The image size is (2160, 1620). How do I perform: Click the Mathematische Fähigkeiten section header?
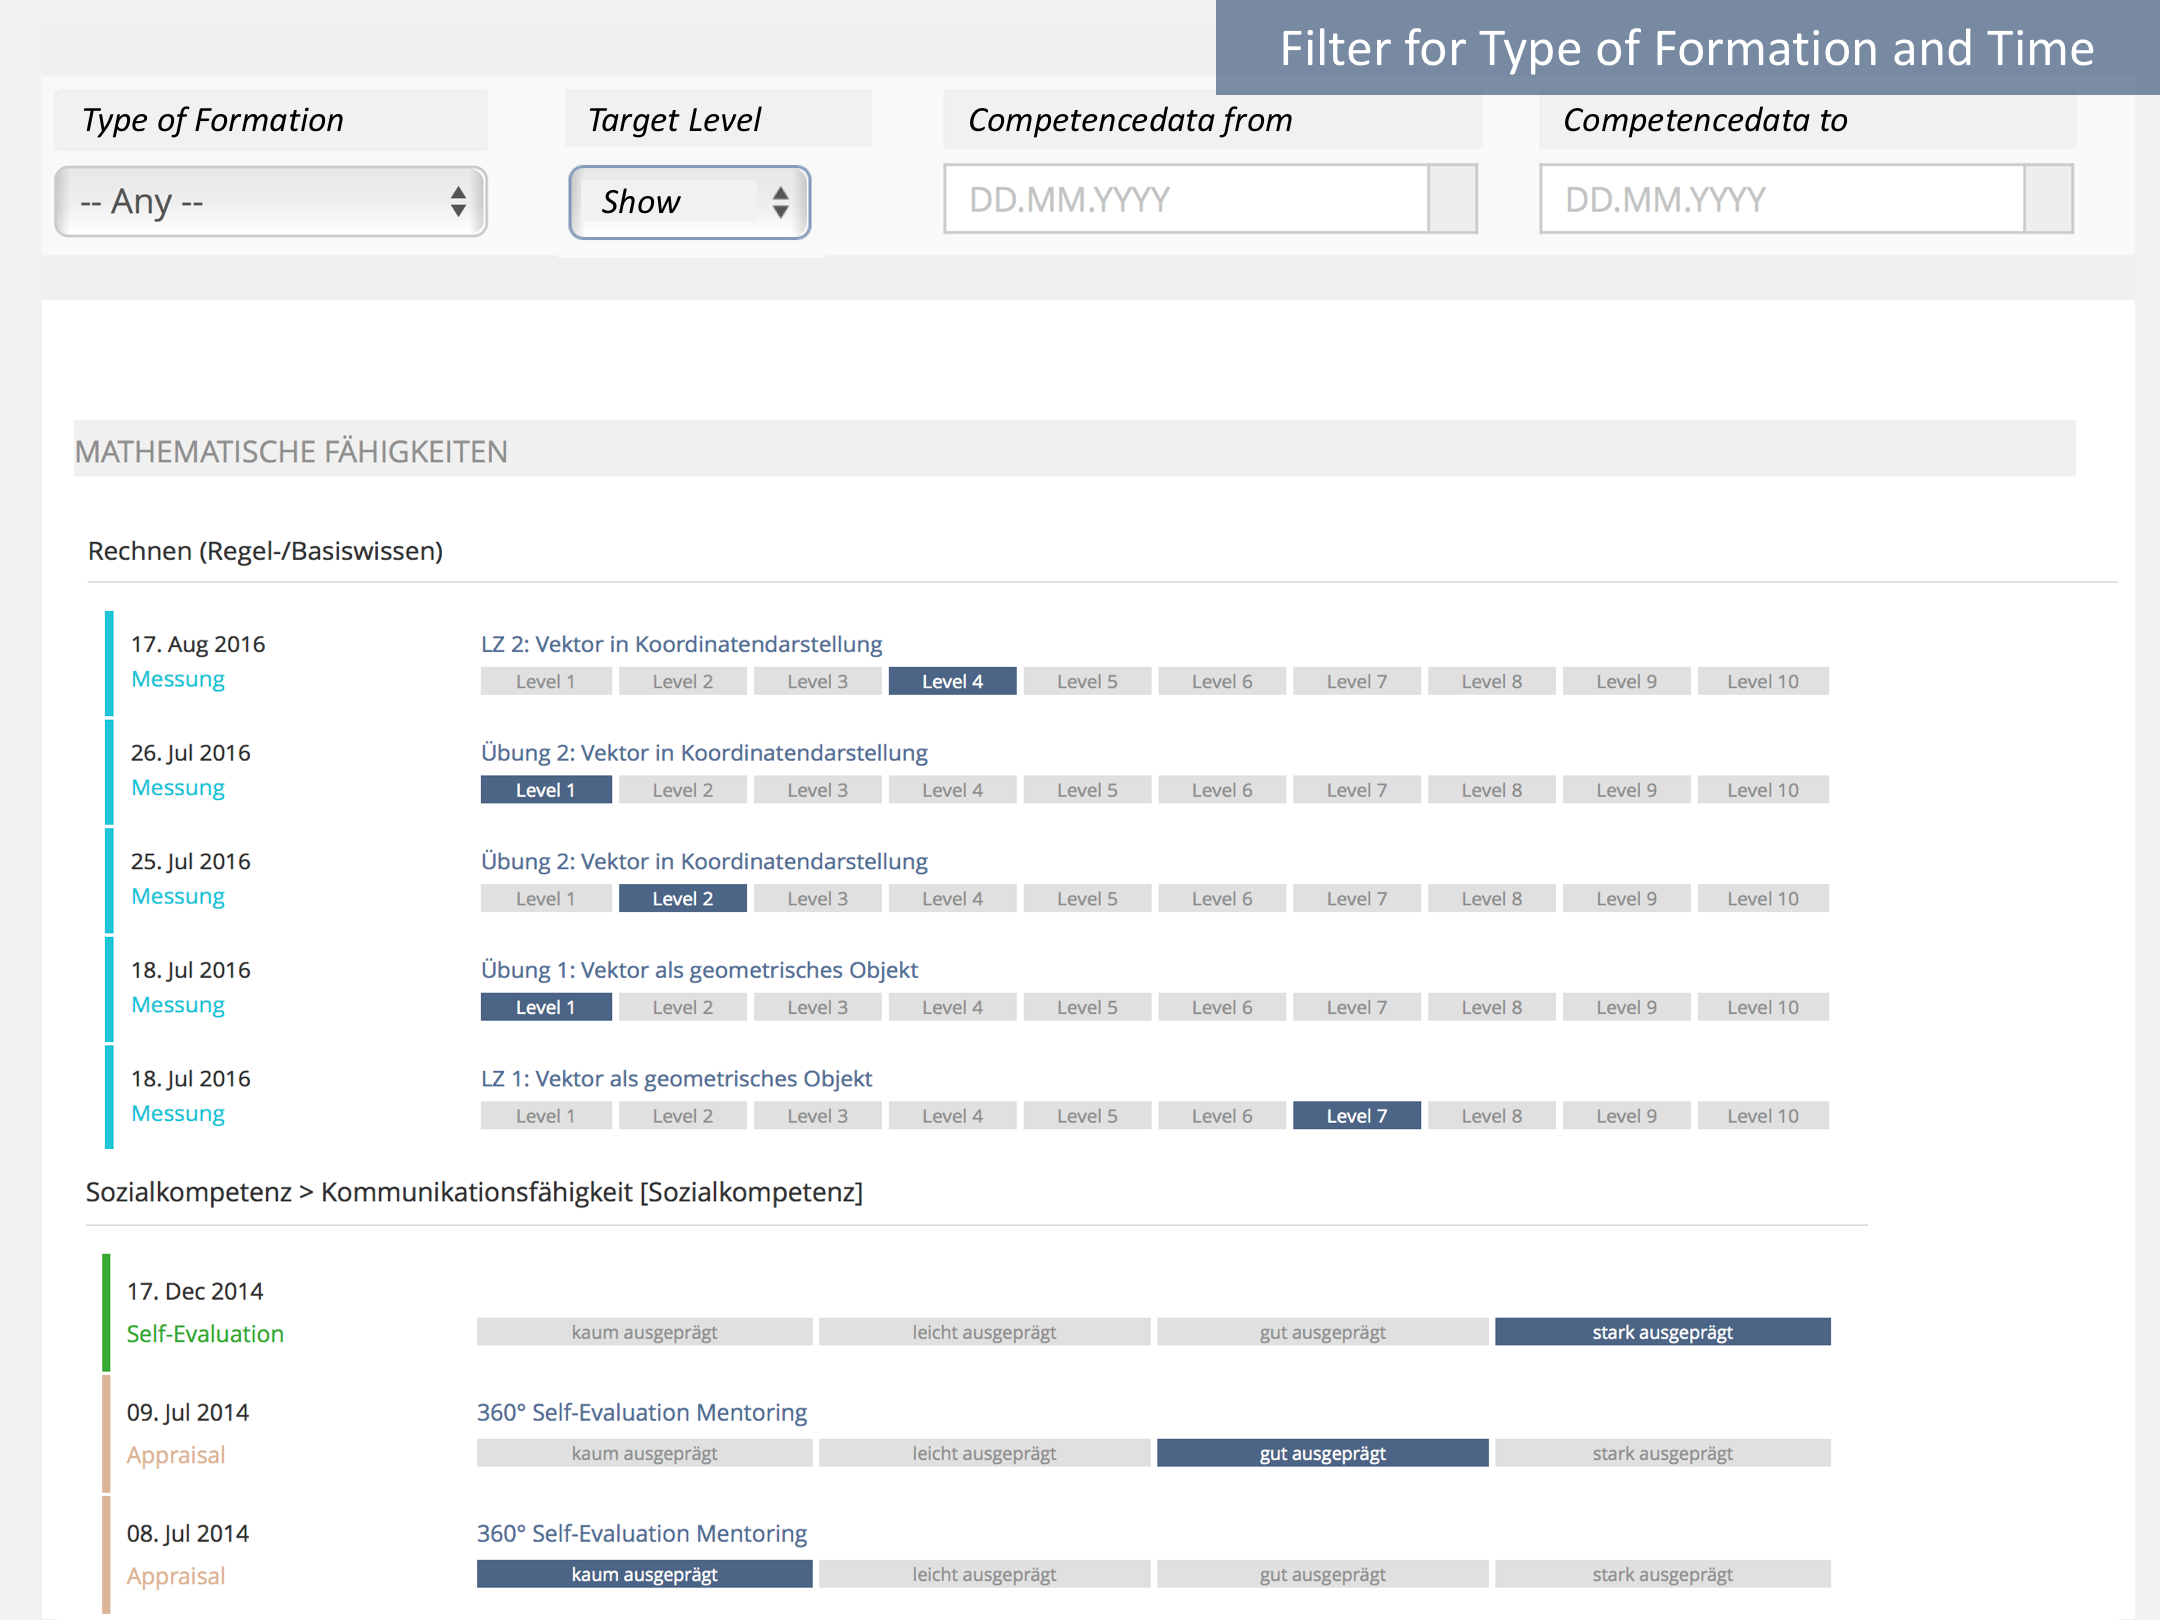pyautogui.click(x=291, y=452)
